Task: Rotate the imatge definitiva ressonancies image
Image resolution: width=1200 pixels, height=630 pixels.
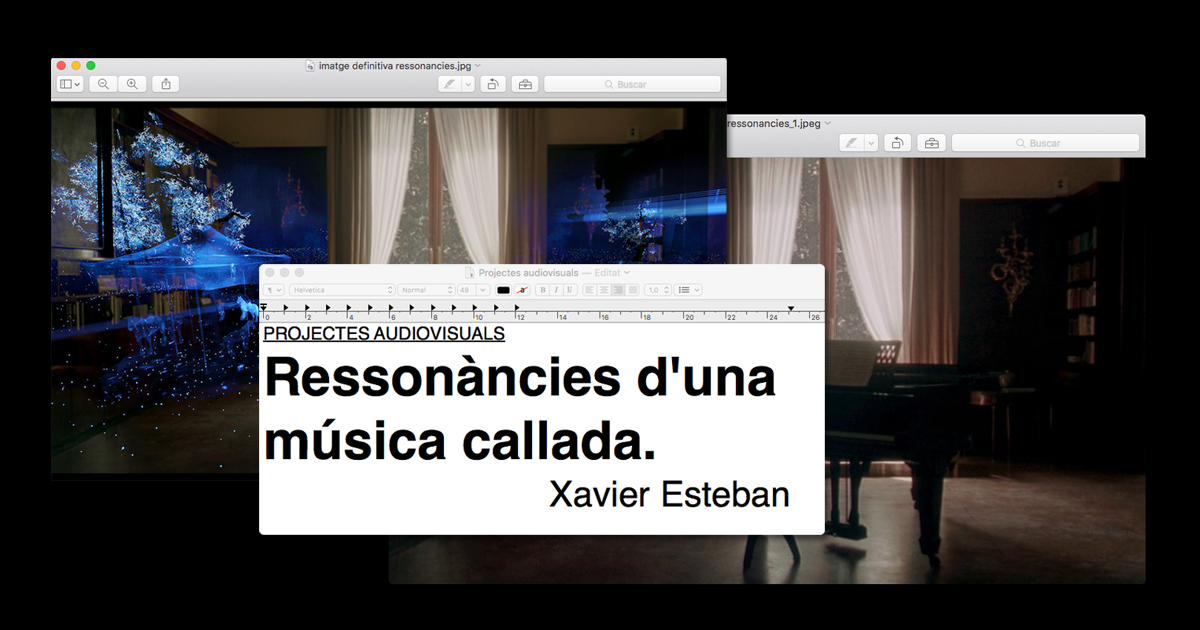Action: (492, 84)
